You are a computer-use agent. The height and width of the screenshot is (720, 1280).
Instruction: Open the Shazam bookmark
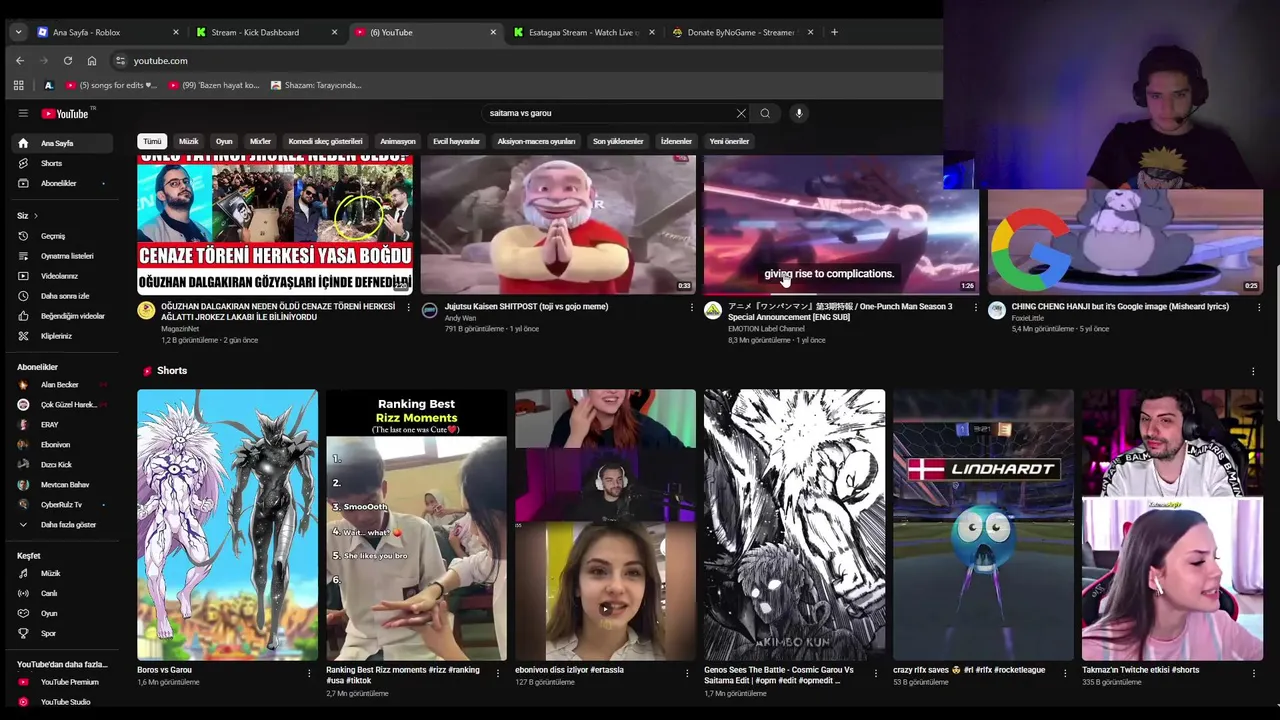pos(316,85)
